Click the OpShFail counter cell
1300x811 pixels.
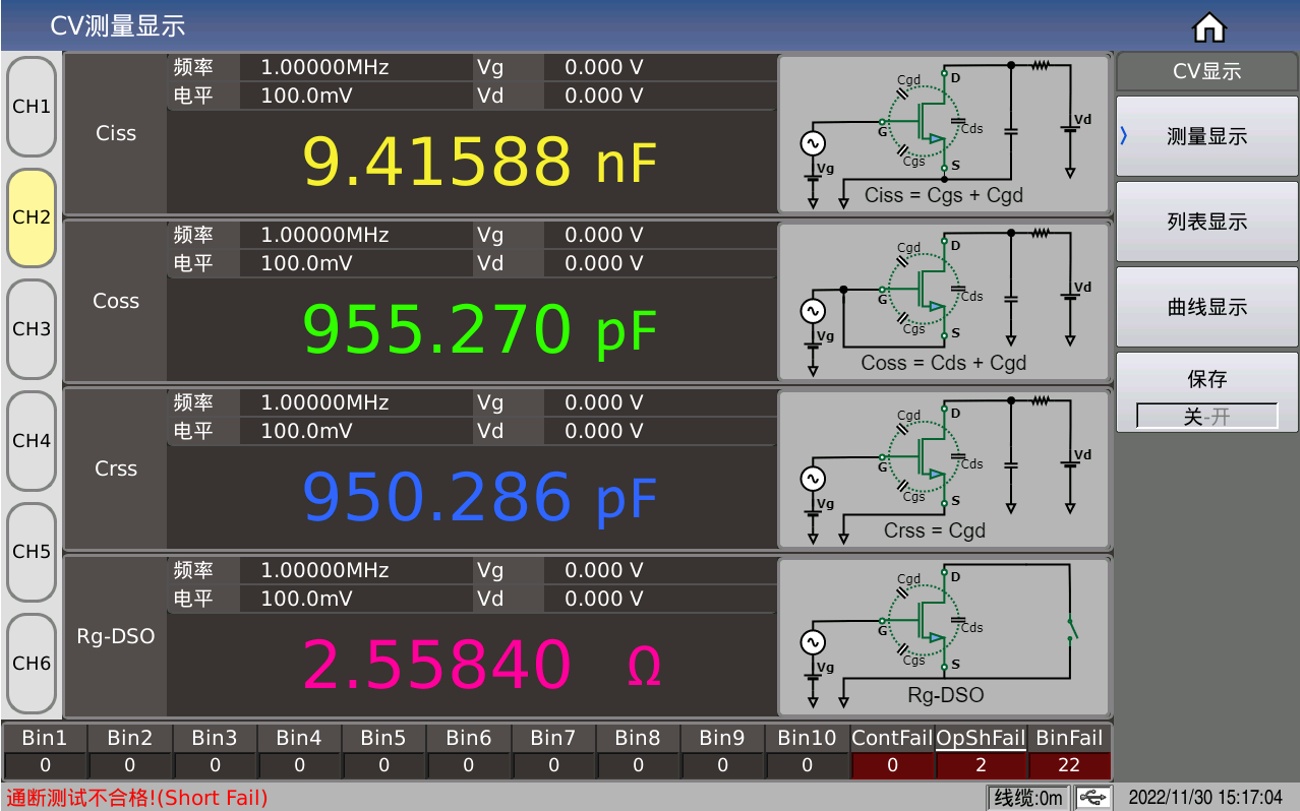click(x=980, y=765)
